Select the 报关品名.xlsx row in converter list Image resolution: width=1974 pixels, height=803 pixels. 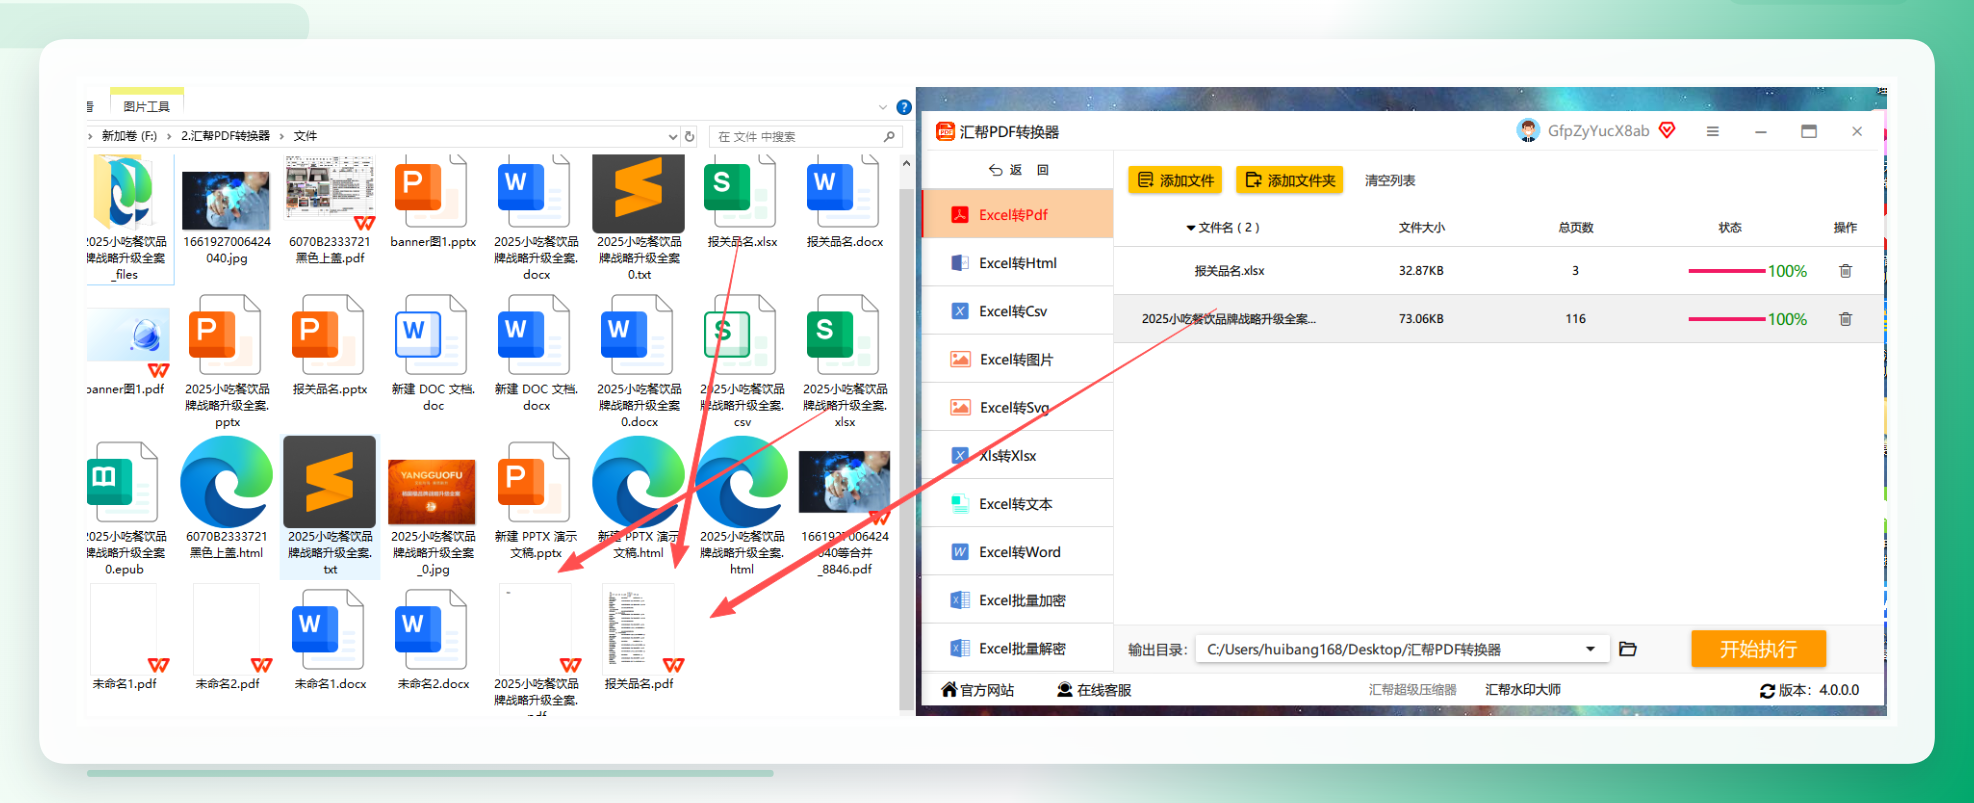click(1500, 271)
